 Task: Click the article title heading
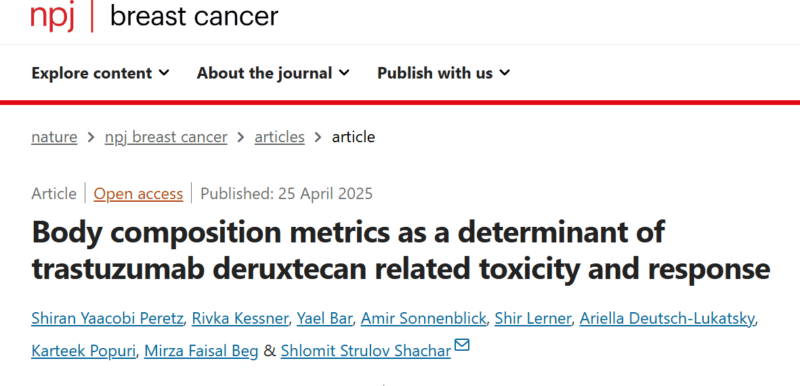401,250
